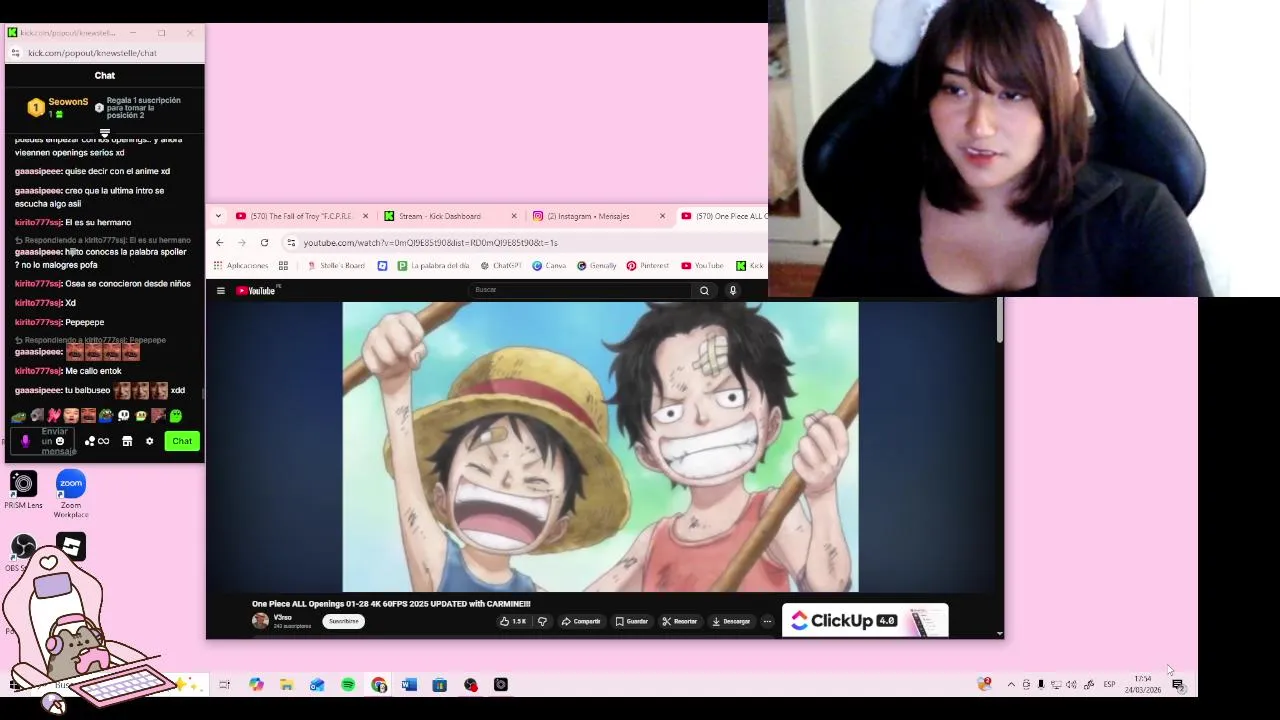Screen dimensions: 1280x720
Task: Click the green Chat send button
Action: 182,441
